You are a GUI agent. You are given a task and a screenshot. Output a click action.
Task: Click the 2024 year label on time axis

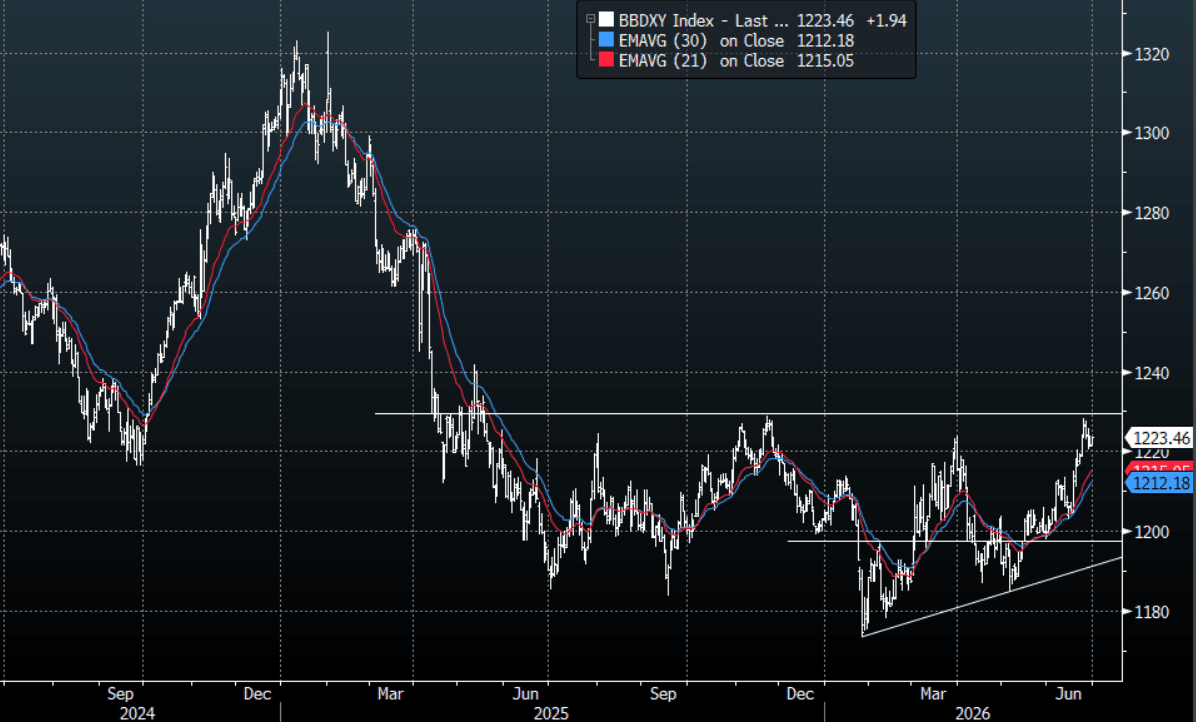[137, 713]
